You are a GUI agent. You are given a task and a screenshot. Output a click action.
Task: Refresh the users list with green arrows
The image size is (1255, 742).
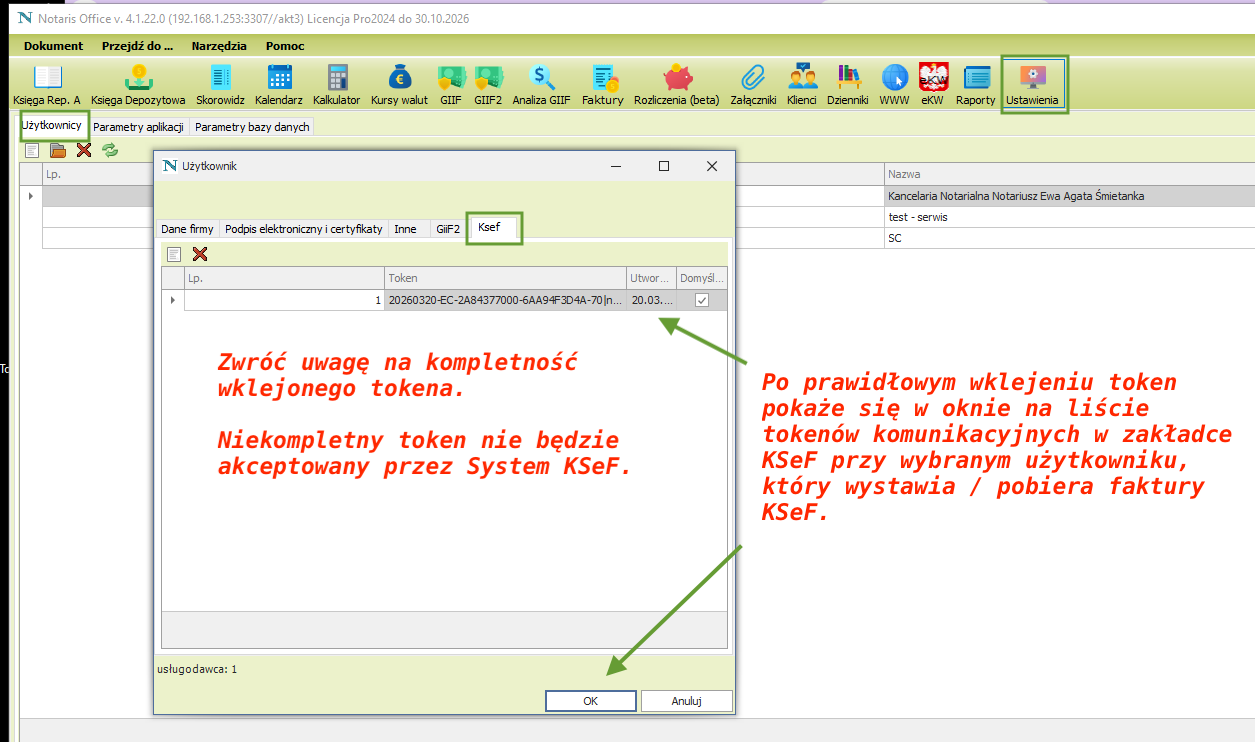[110, 150]
